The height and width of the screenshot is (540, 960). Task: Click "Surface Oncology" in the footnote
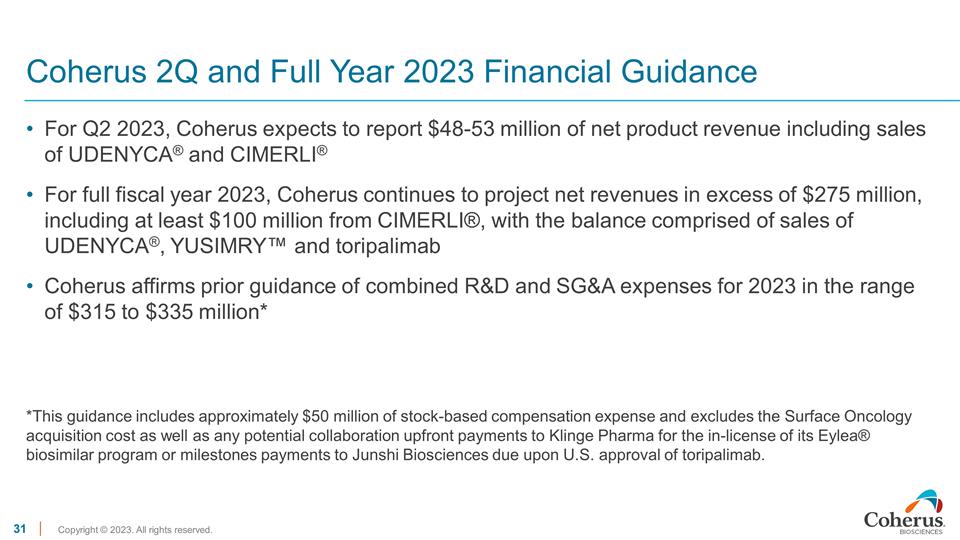tap(850, 416)
